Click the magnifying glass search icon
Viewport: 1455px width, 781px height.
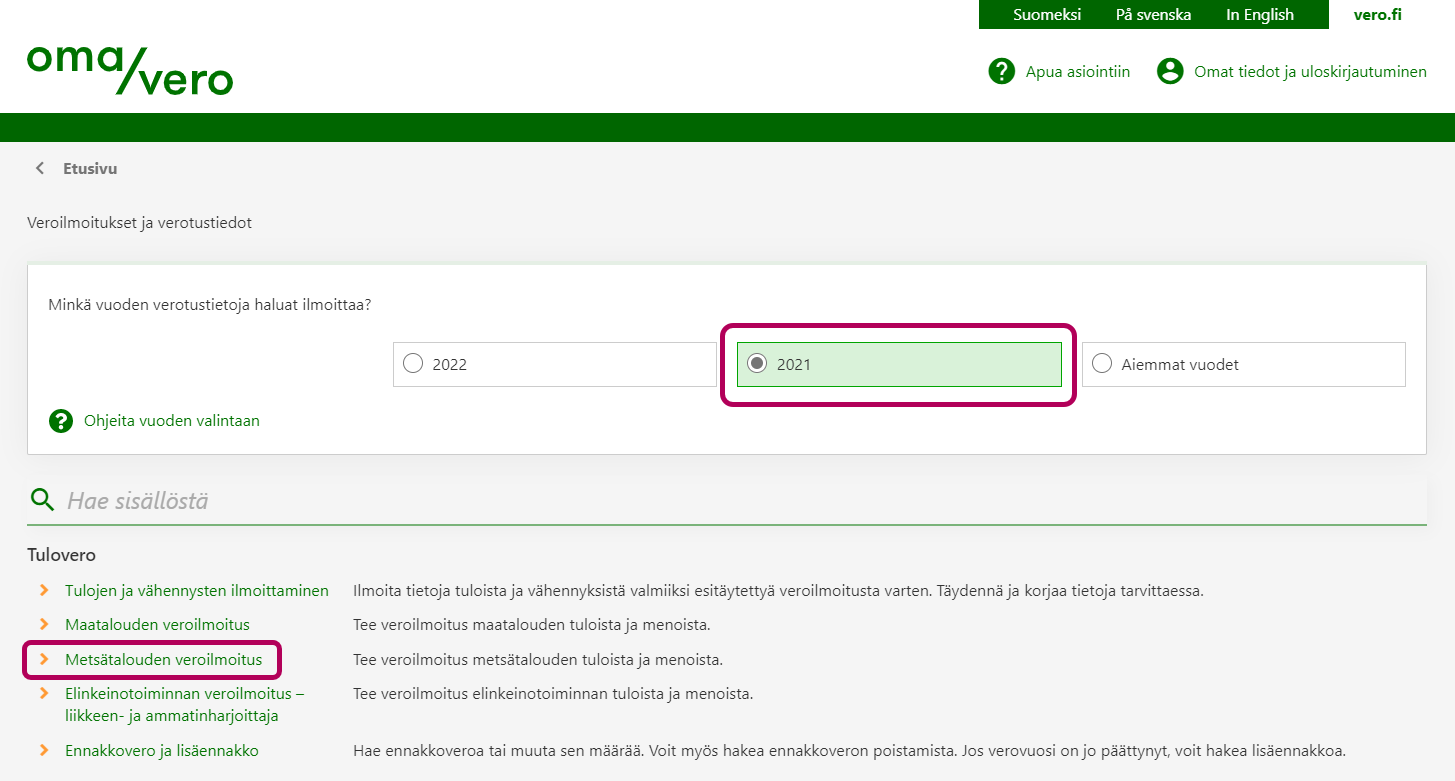(x=41, y=500)
